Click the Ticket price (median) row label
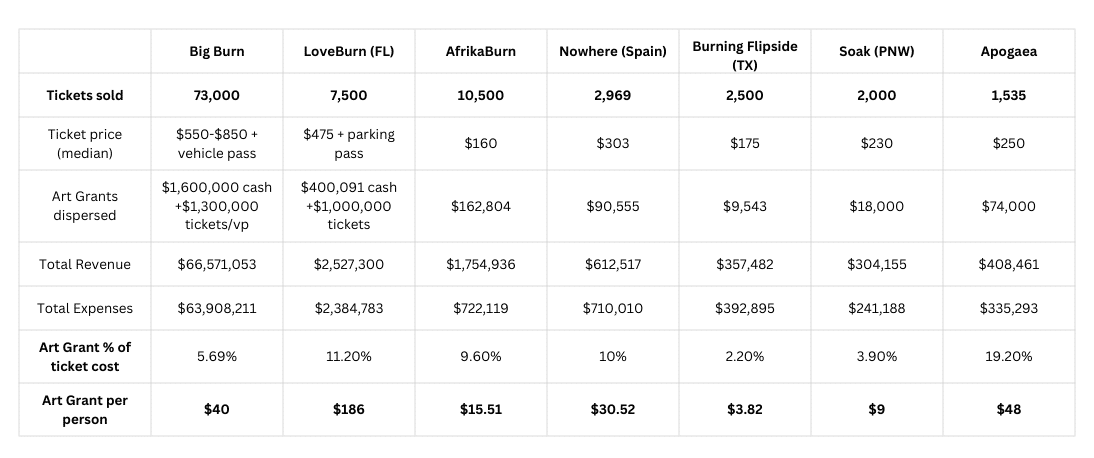Screen dimensions: 1094x458 [84, 143]
